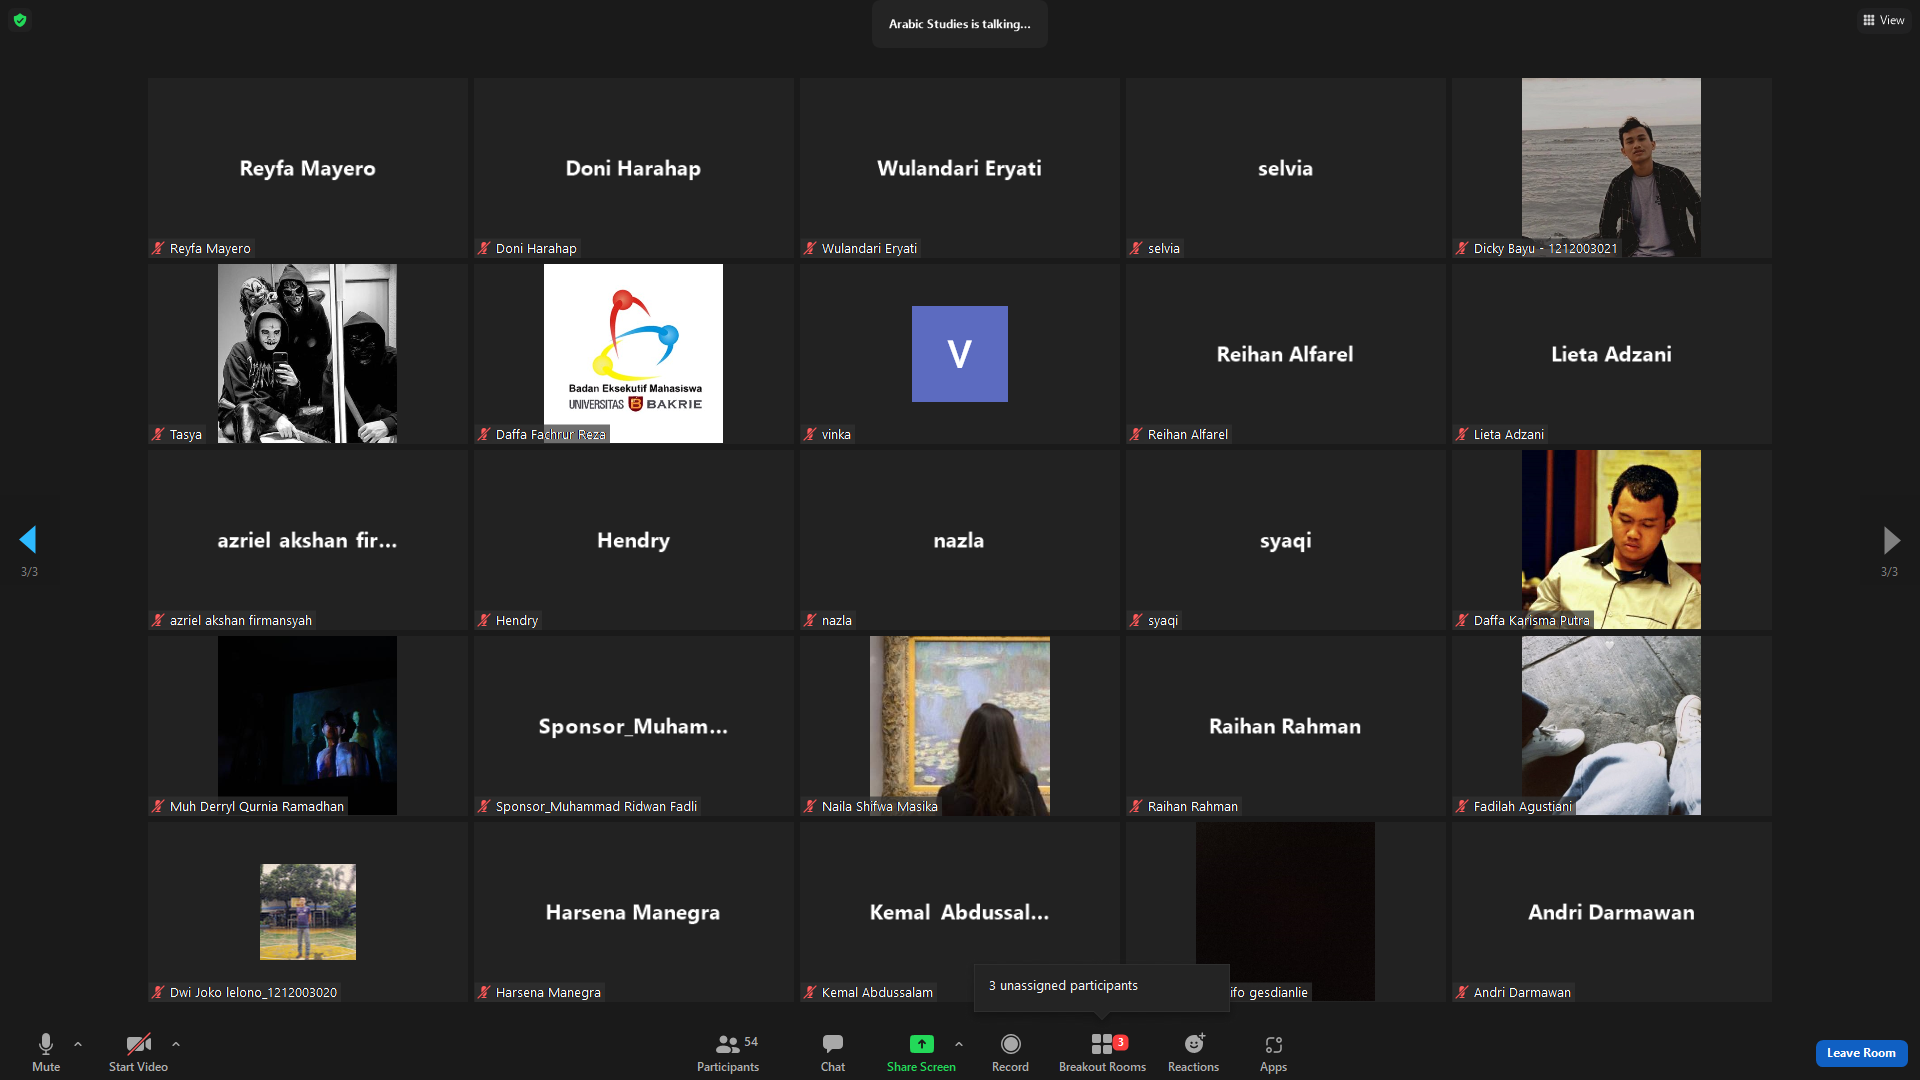This screenshot has width=1920, height=1080.
Task: Click the Lieta Adzani name label
Action: click(x=1509, y=434)
